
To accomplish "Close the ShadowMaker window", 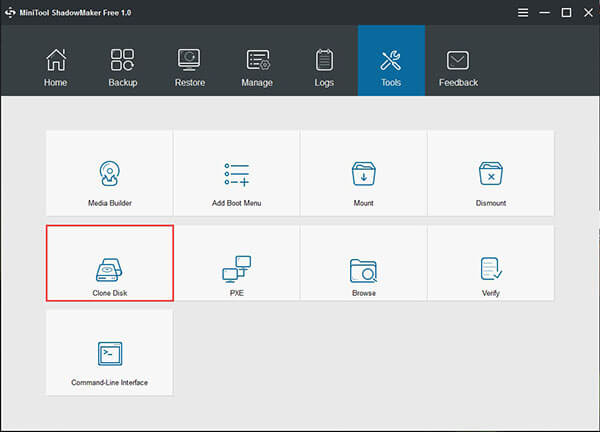I will point(588,13).
